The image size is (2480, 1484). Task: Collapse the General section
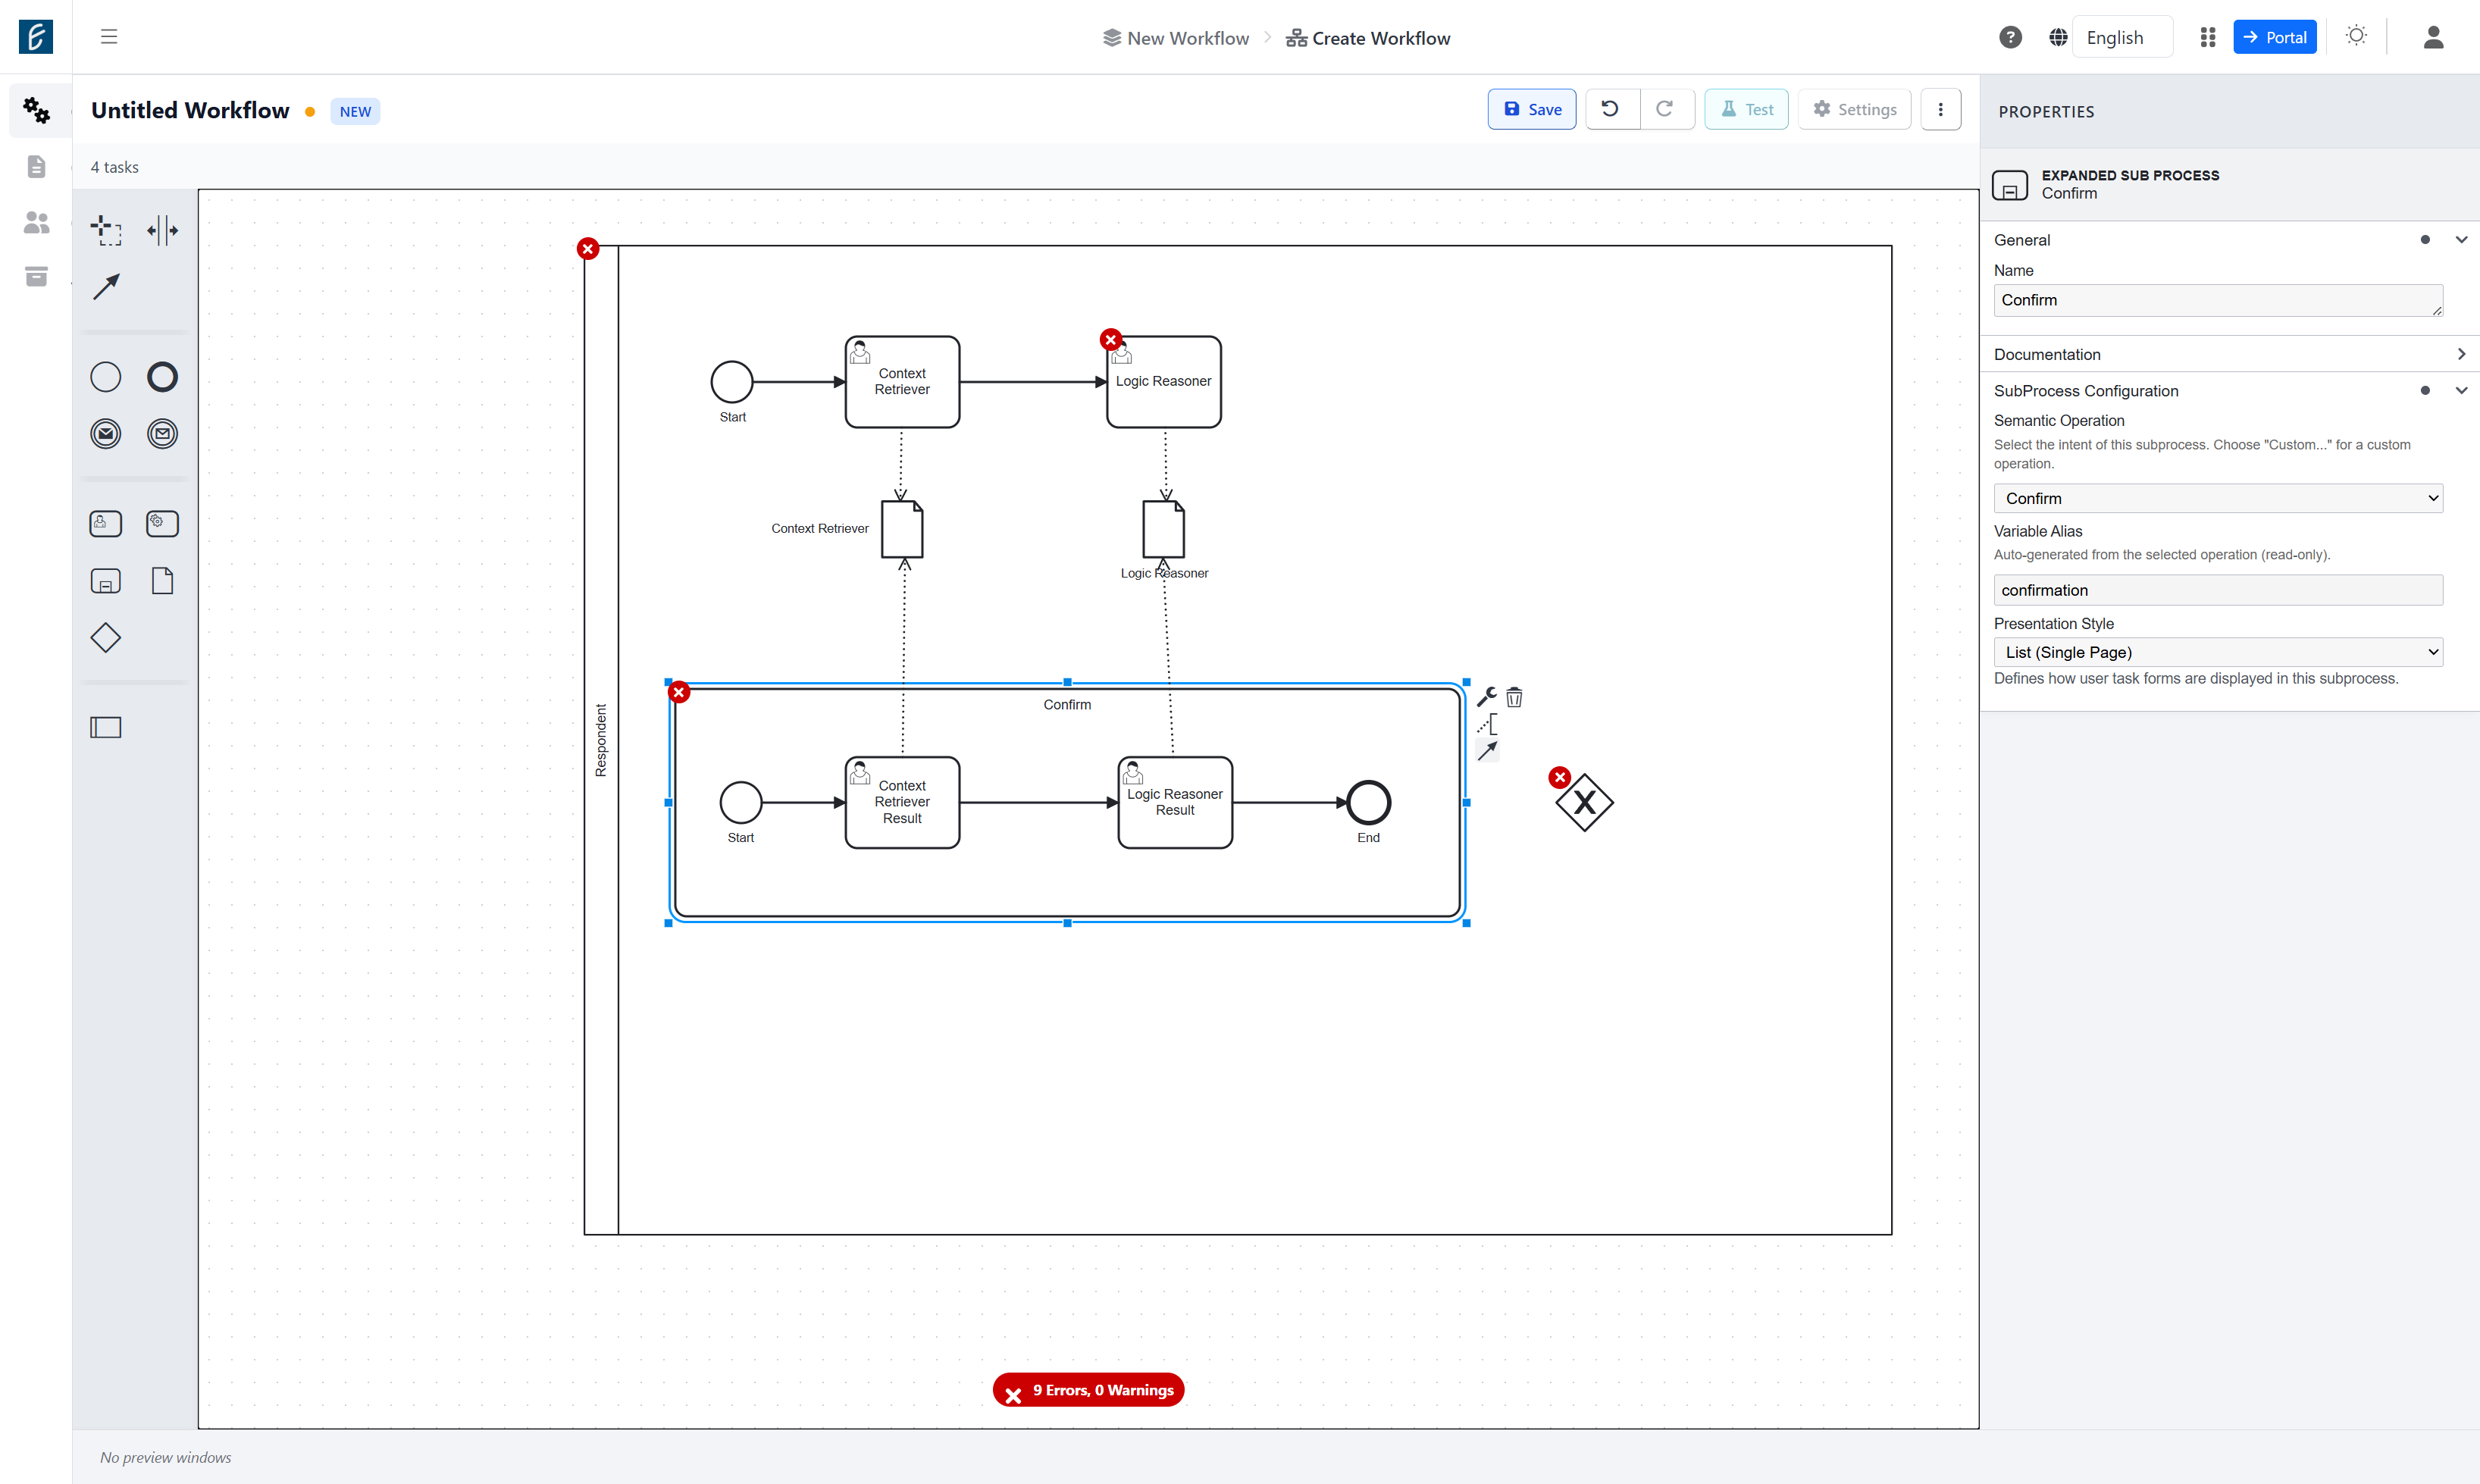(2461, 240)
